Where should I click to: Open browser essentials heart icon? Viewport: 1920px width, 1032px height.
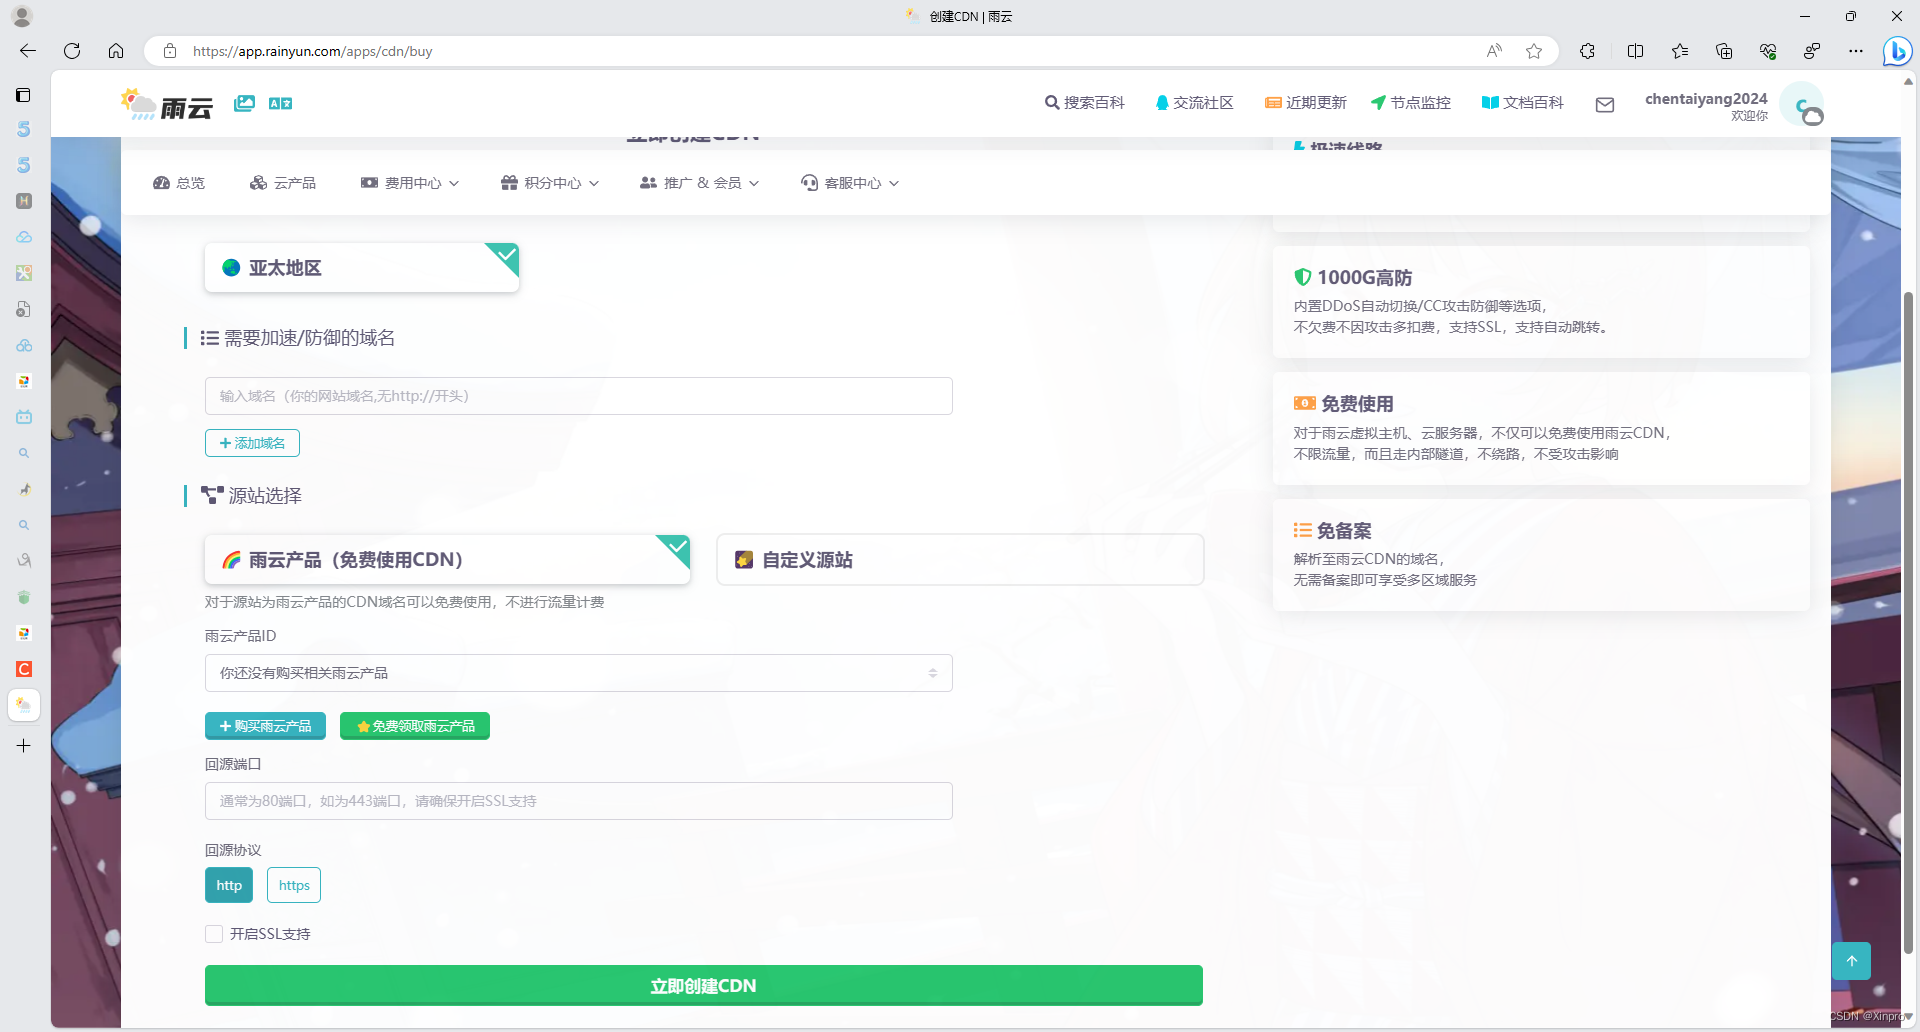[x=1768, y=51]
